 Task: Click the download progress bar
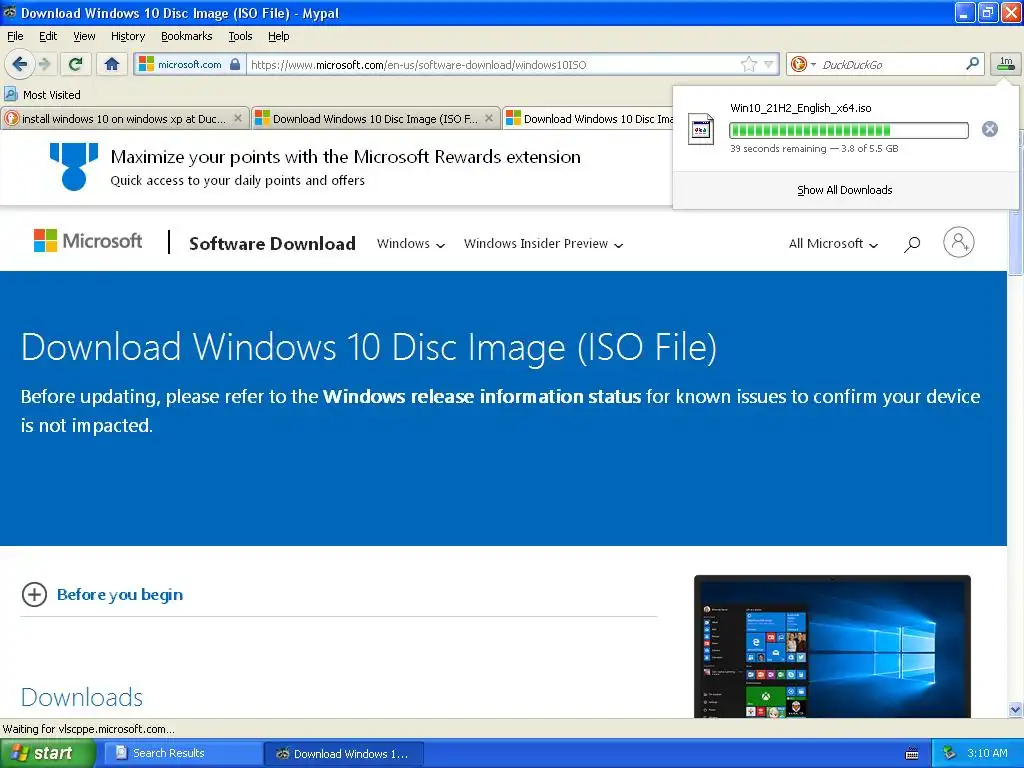(x=848, y=130)
